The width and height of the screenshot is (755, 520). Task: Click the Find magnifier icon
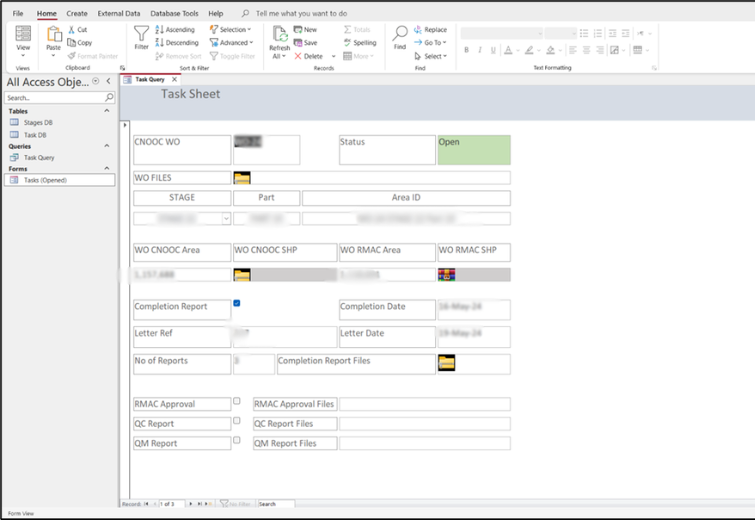pos(400,35)
